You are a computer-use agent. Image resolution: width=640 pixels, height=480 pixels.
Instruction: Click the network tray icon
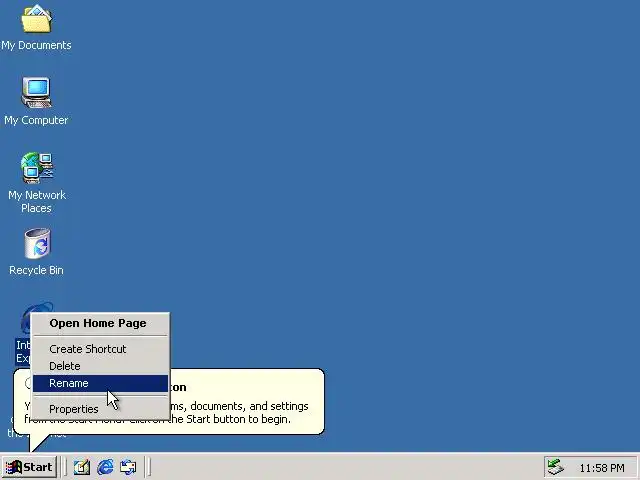556,467
